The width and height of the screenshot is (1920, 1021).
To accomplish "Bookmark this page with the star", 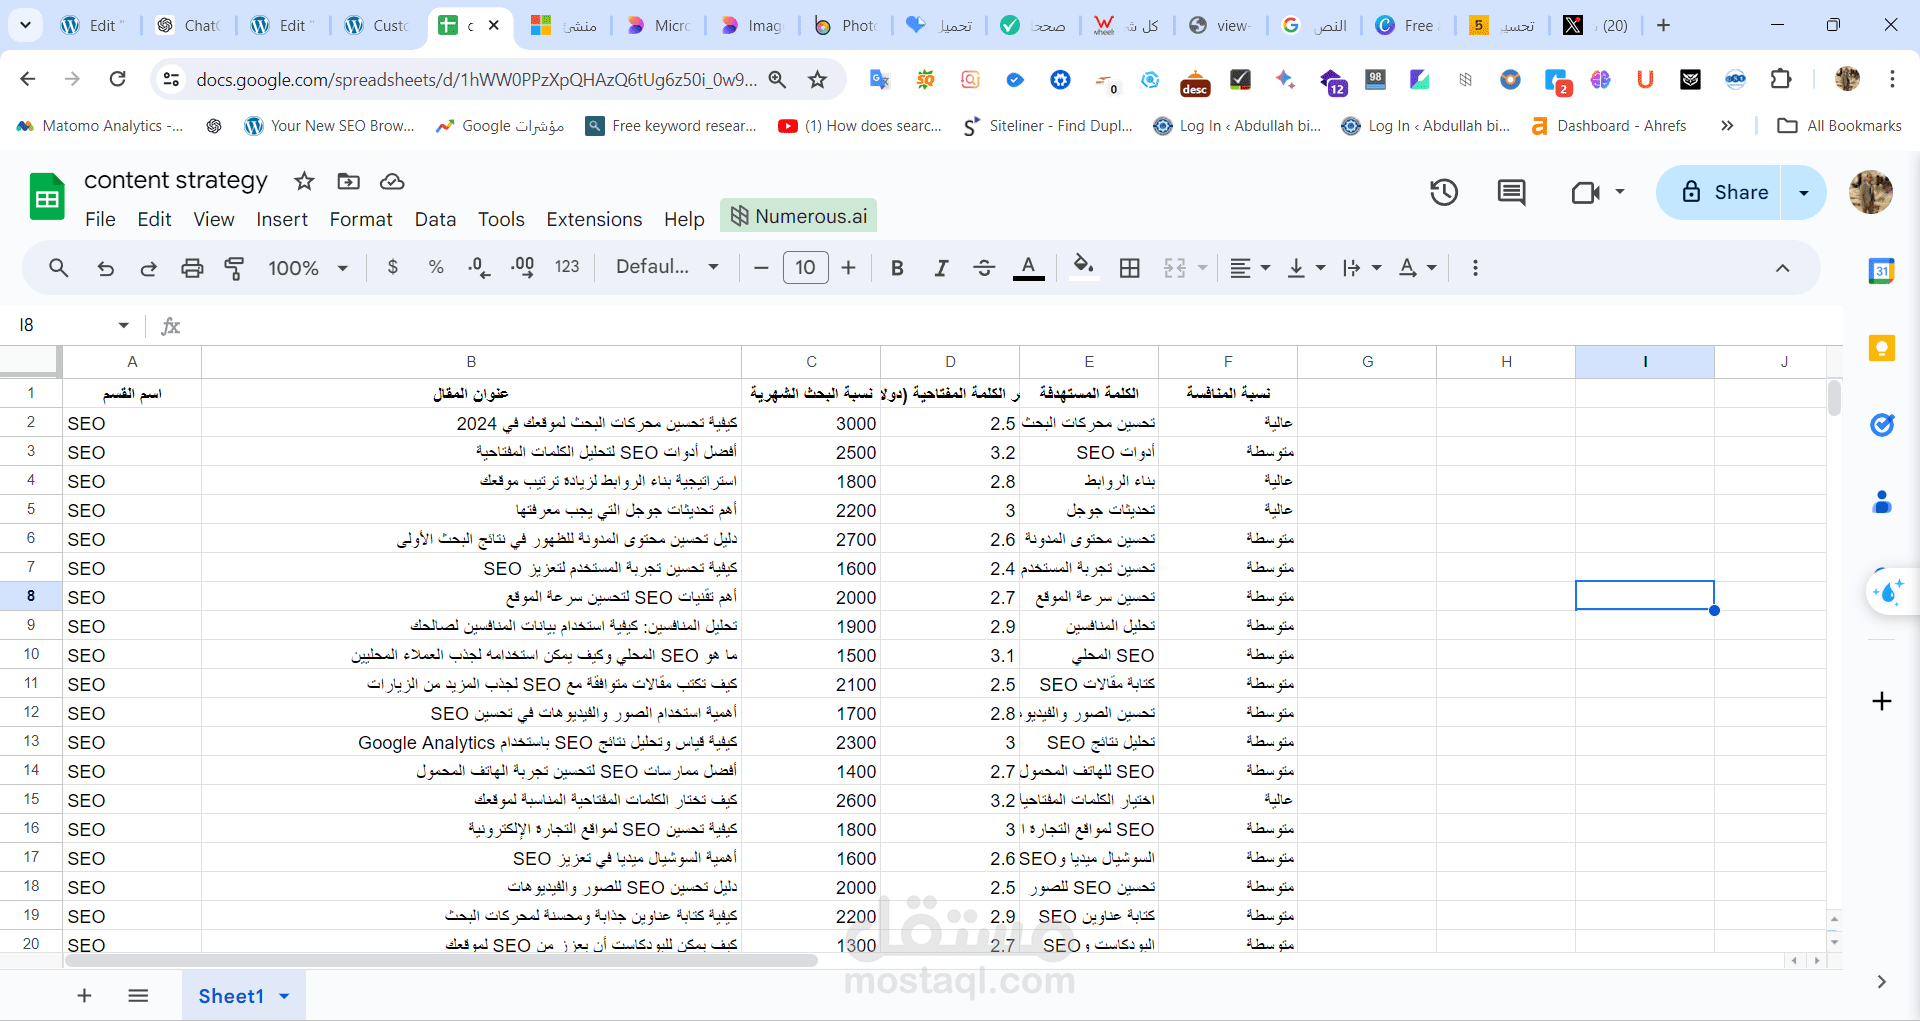I will [x=817, y=79].
